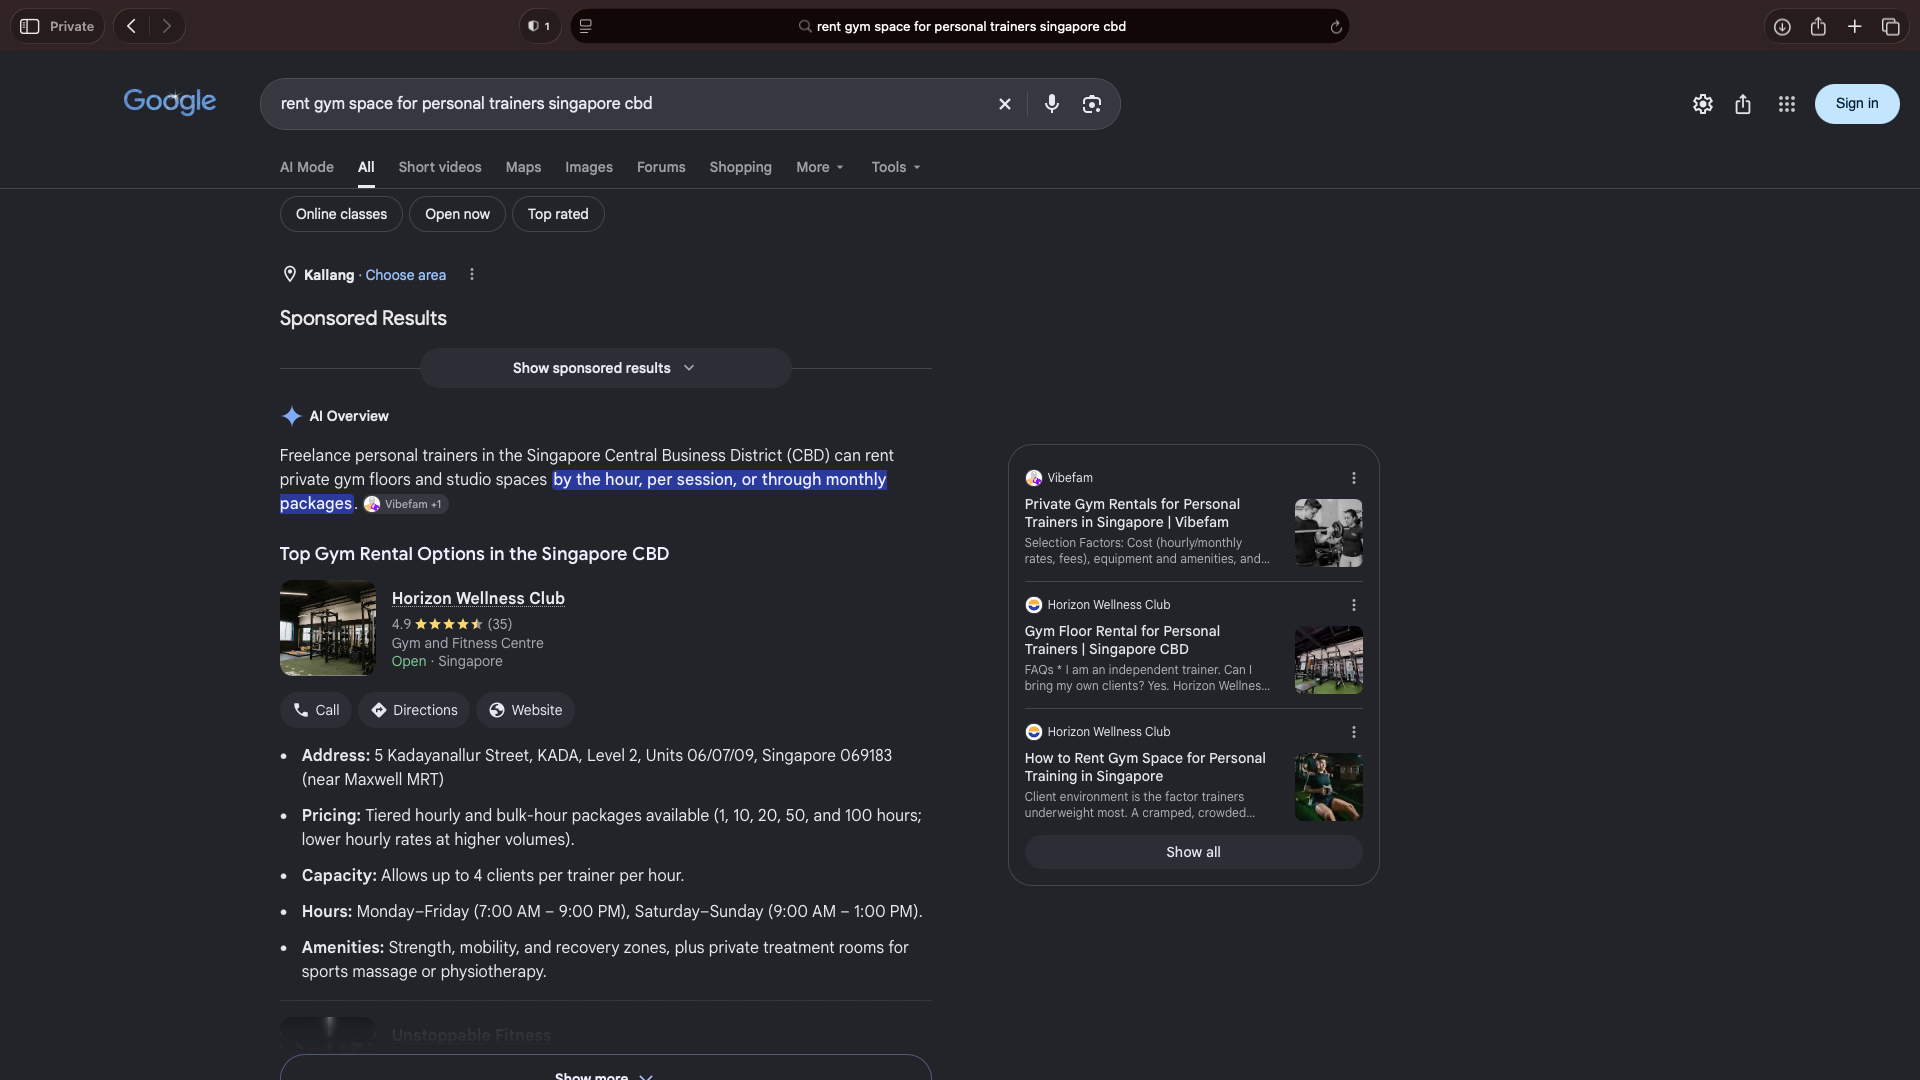The width and height of the screenshot is (1920, 1080).
Task: Open the page reader menu icon in address bar
Action: pos(586,27)
